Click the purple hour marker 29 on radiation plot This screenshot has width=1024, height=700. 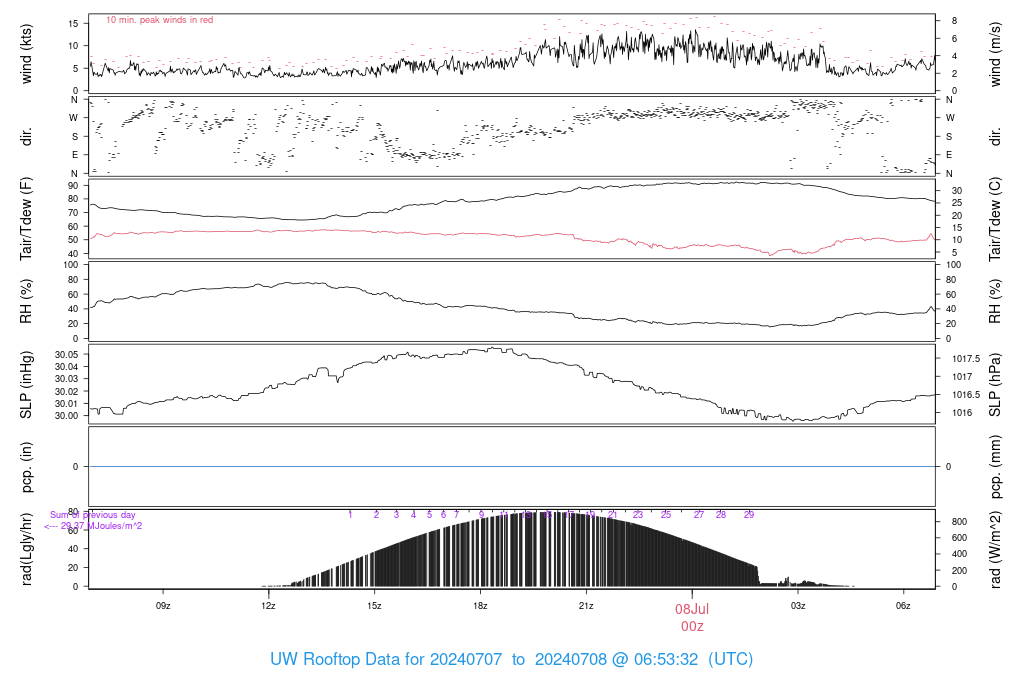(749, 515)
